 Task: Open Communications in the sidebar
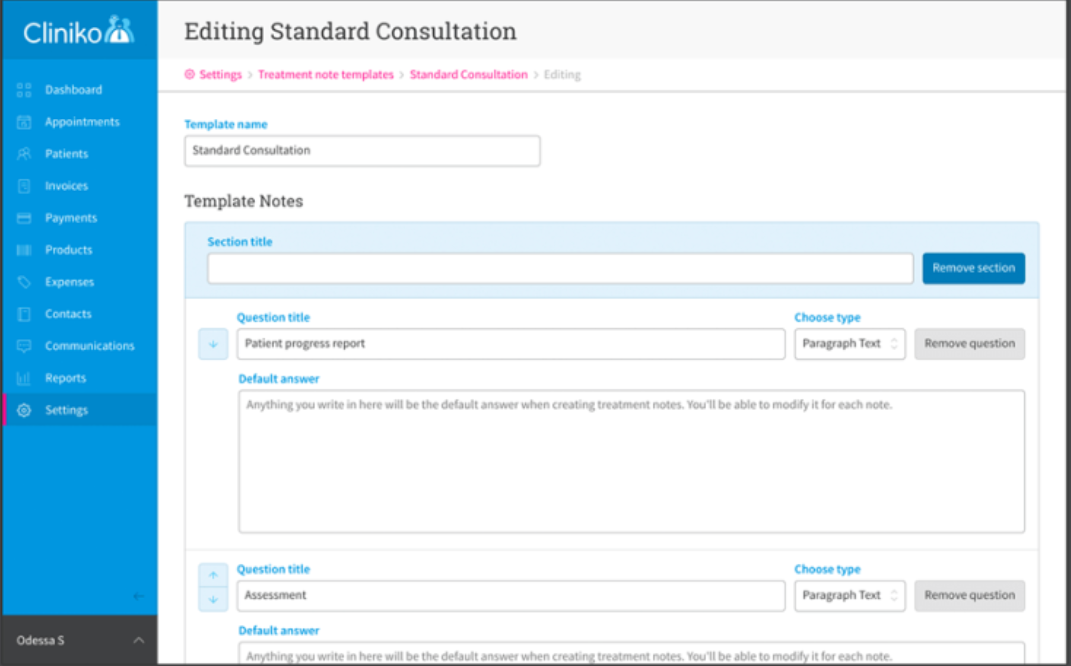click(x=89, y=346)
